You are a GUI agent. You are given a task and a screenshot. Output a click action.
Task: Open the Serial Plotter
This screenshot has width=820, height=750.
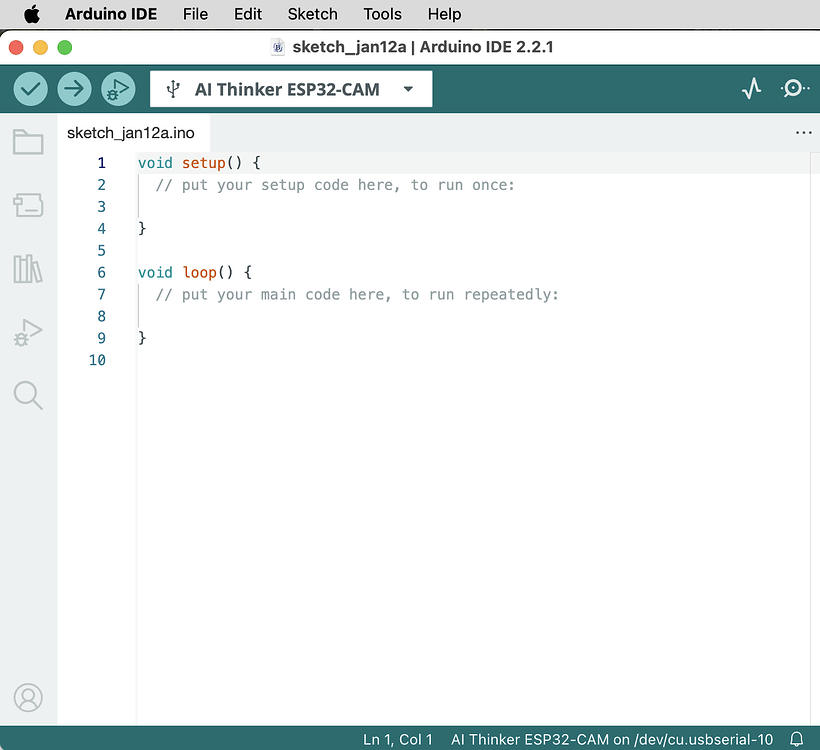coord(751,89)
